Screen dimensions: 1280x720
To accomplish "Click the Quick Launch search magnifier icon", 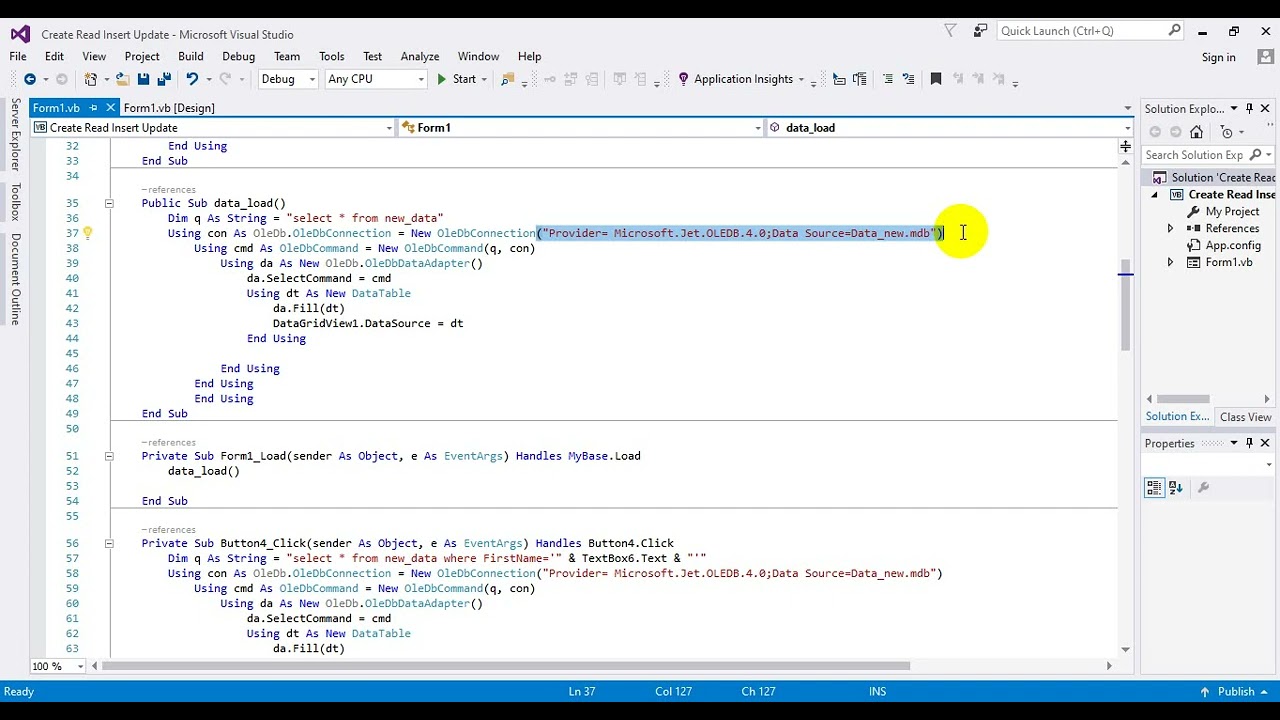I will tap(1175, 31).
